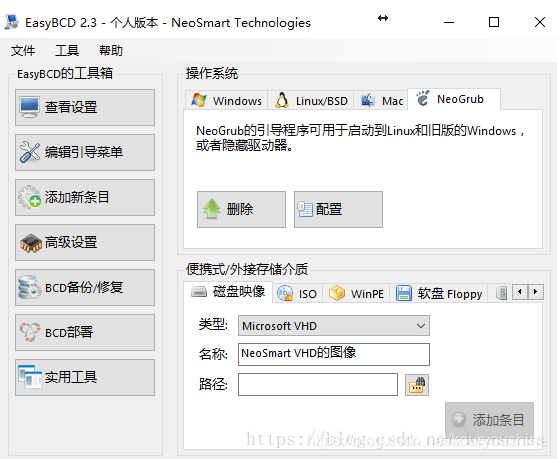This screenshot has width=557, height=459.
Task: Open the 工具 tools menu
Action: [x=67, y=50]
